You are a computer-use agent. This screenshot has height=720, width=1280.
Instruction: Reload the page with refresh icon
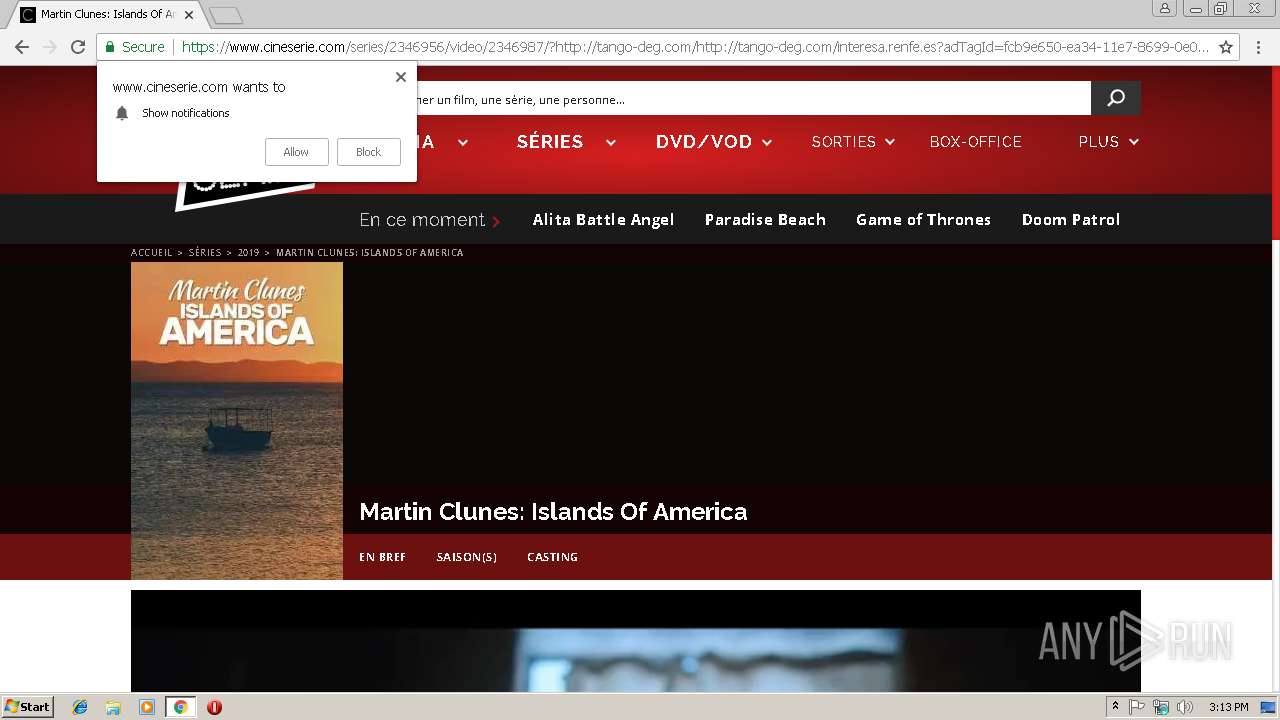78,47
